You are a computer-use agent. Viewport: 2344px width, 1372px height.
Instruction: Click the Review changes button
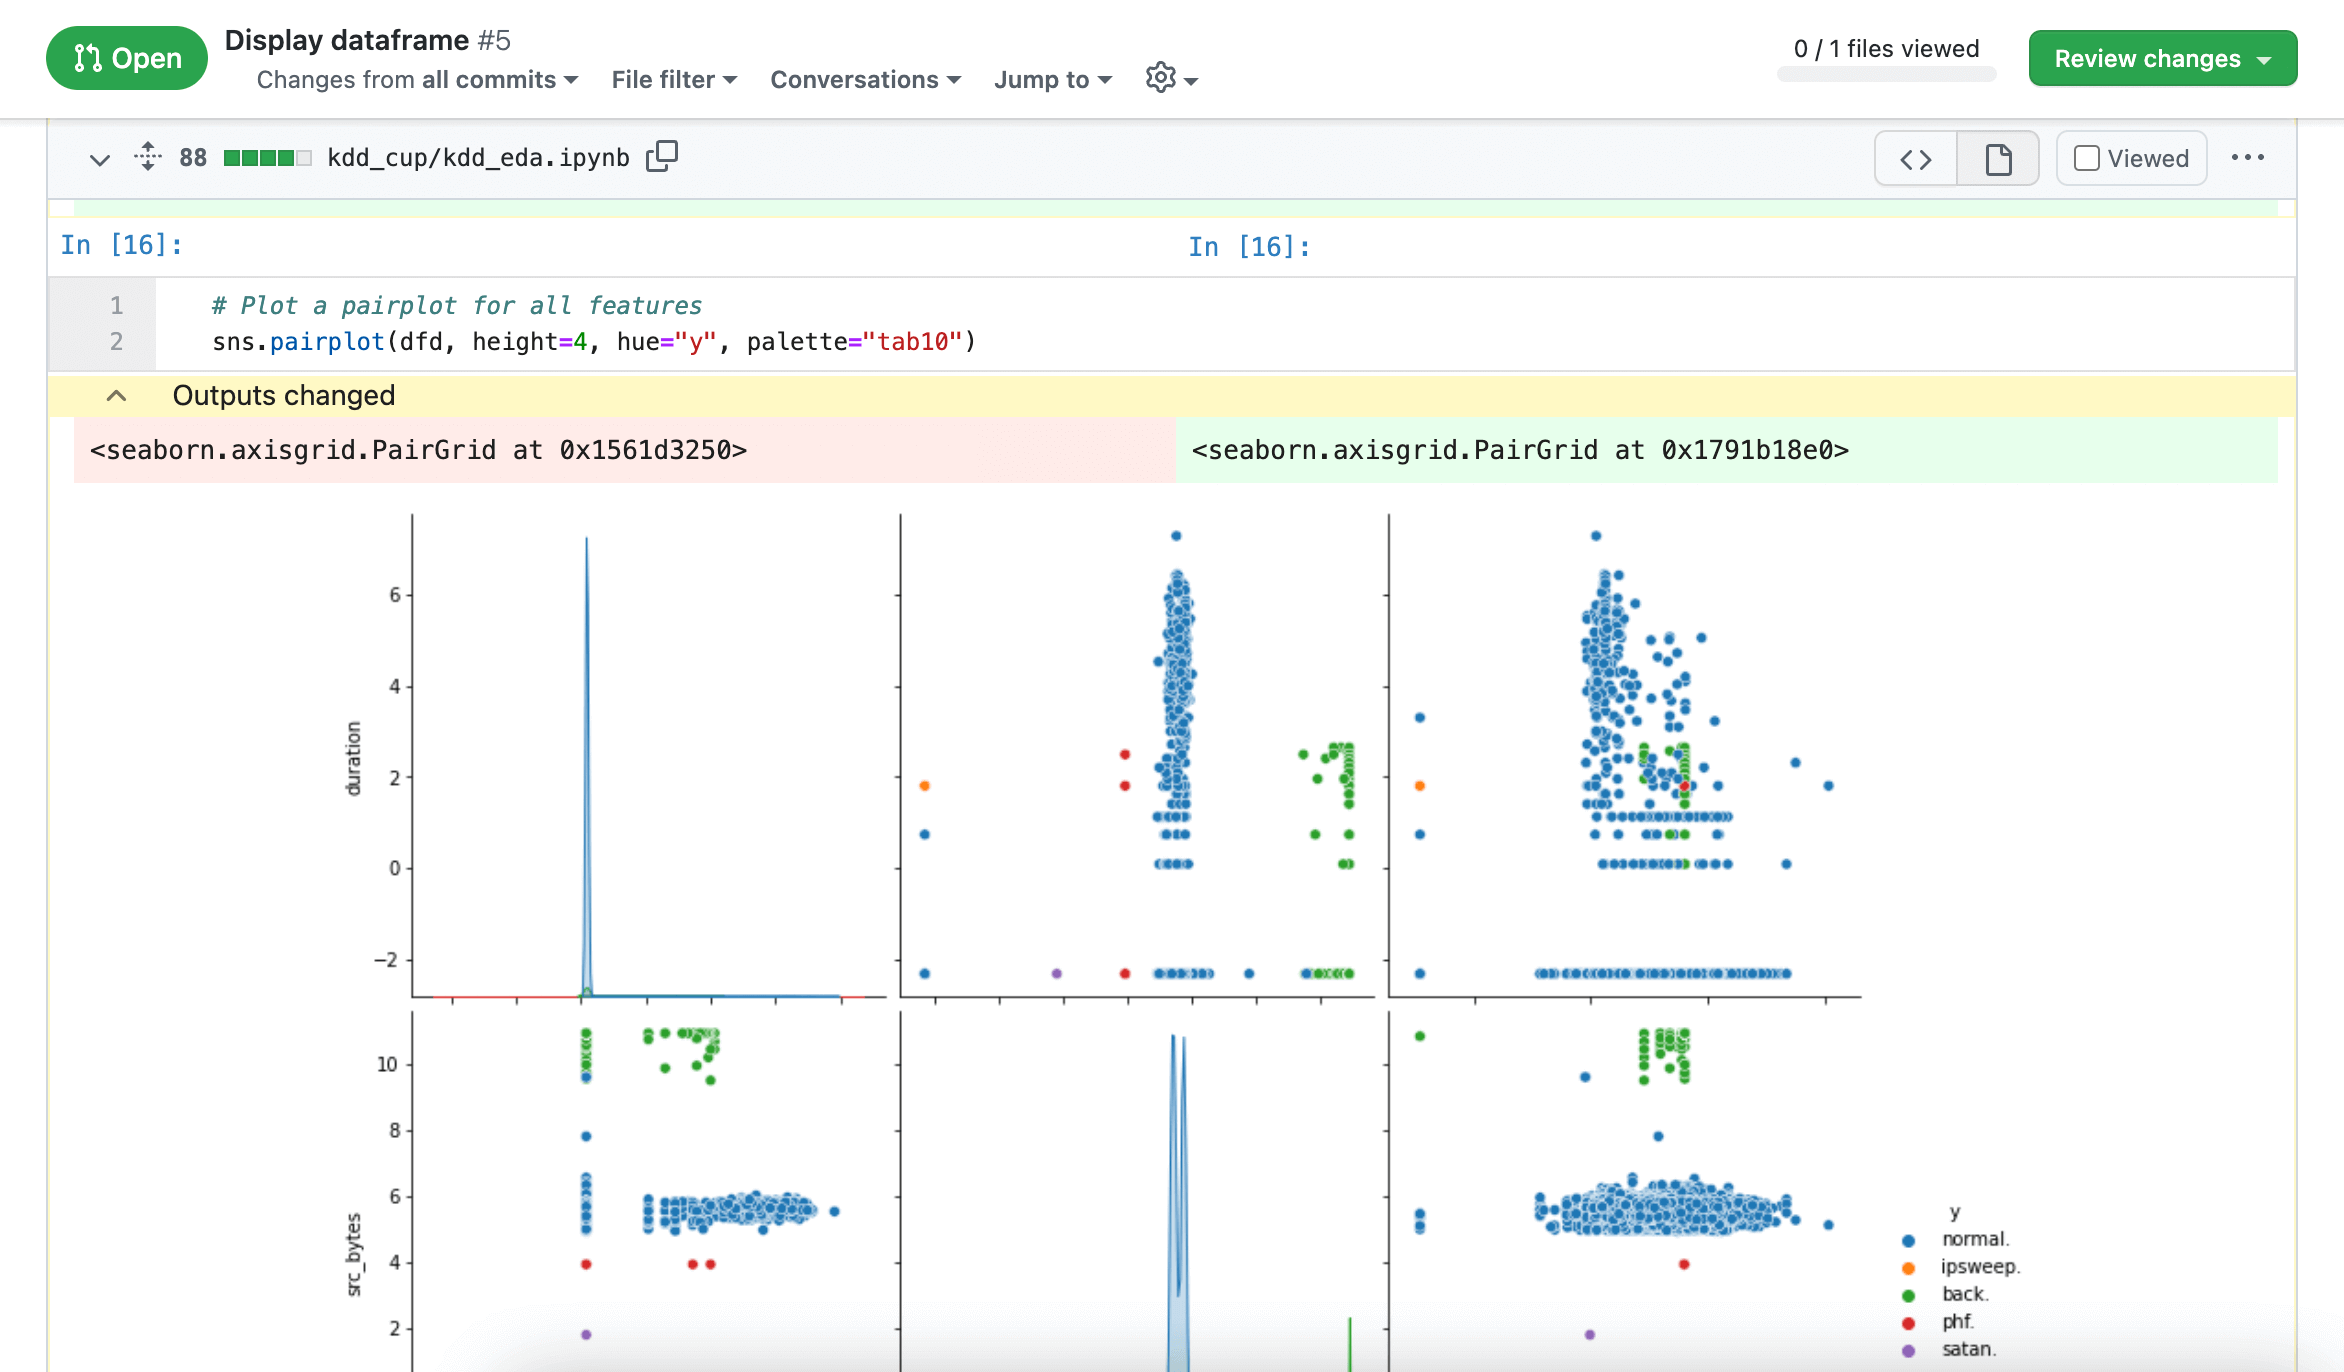pos(2162,58)
